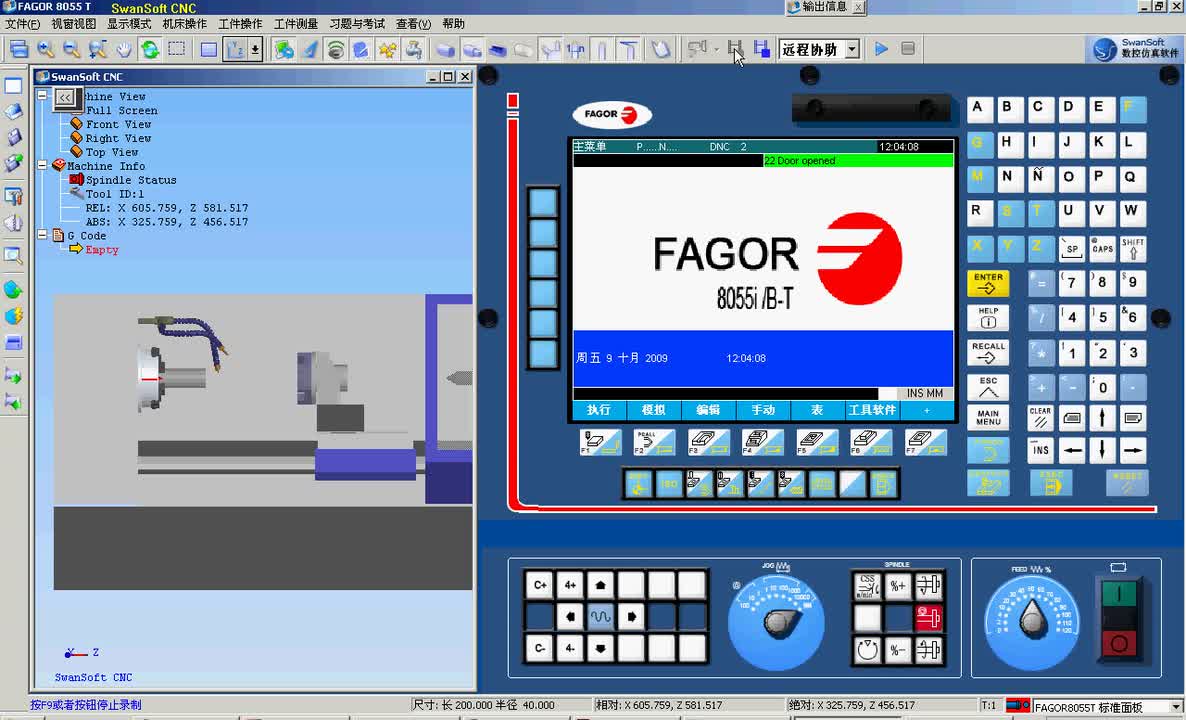Screen dimensions: 1186x720
Task: Click the right arrow jog key
Action: pos(631,616)
